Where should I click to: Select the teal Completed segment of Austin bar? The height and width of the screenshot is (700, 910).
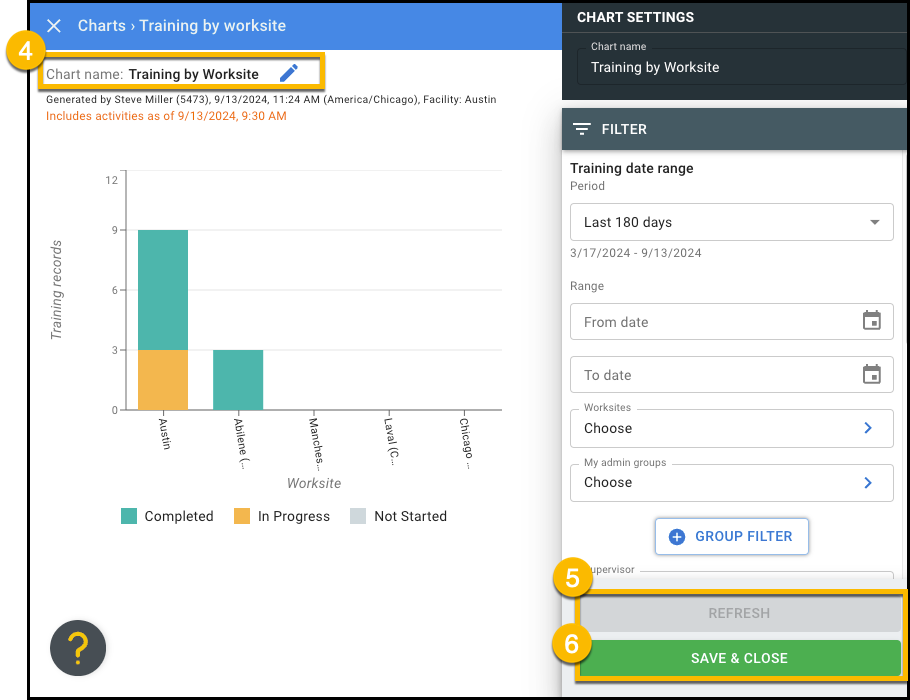coord(163,289)
